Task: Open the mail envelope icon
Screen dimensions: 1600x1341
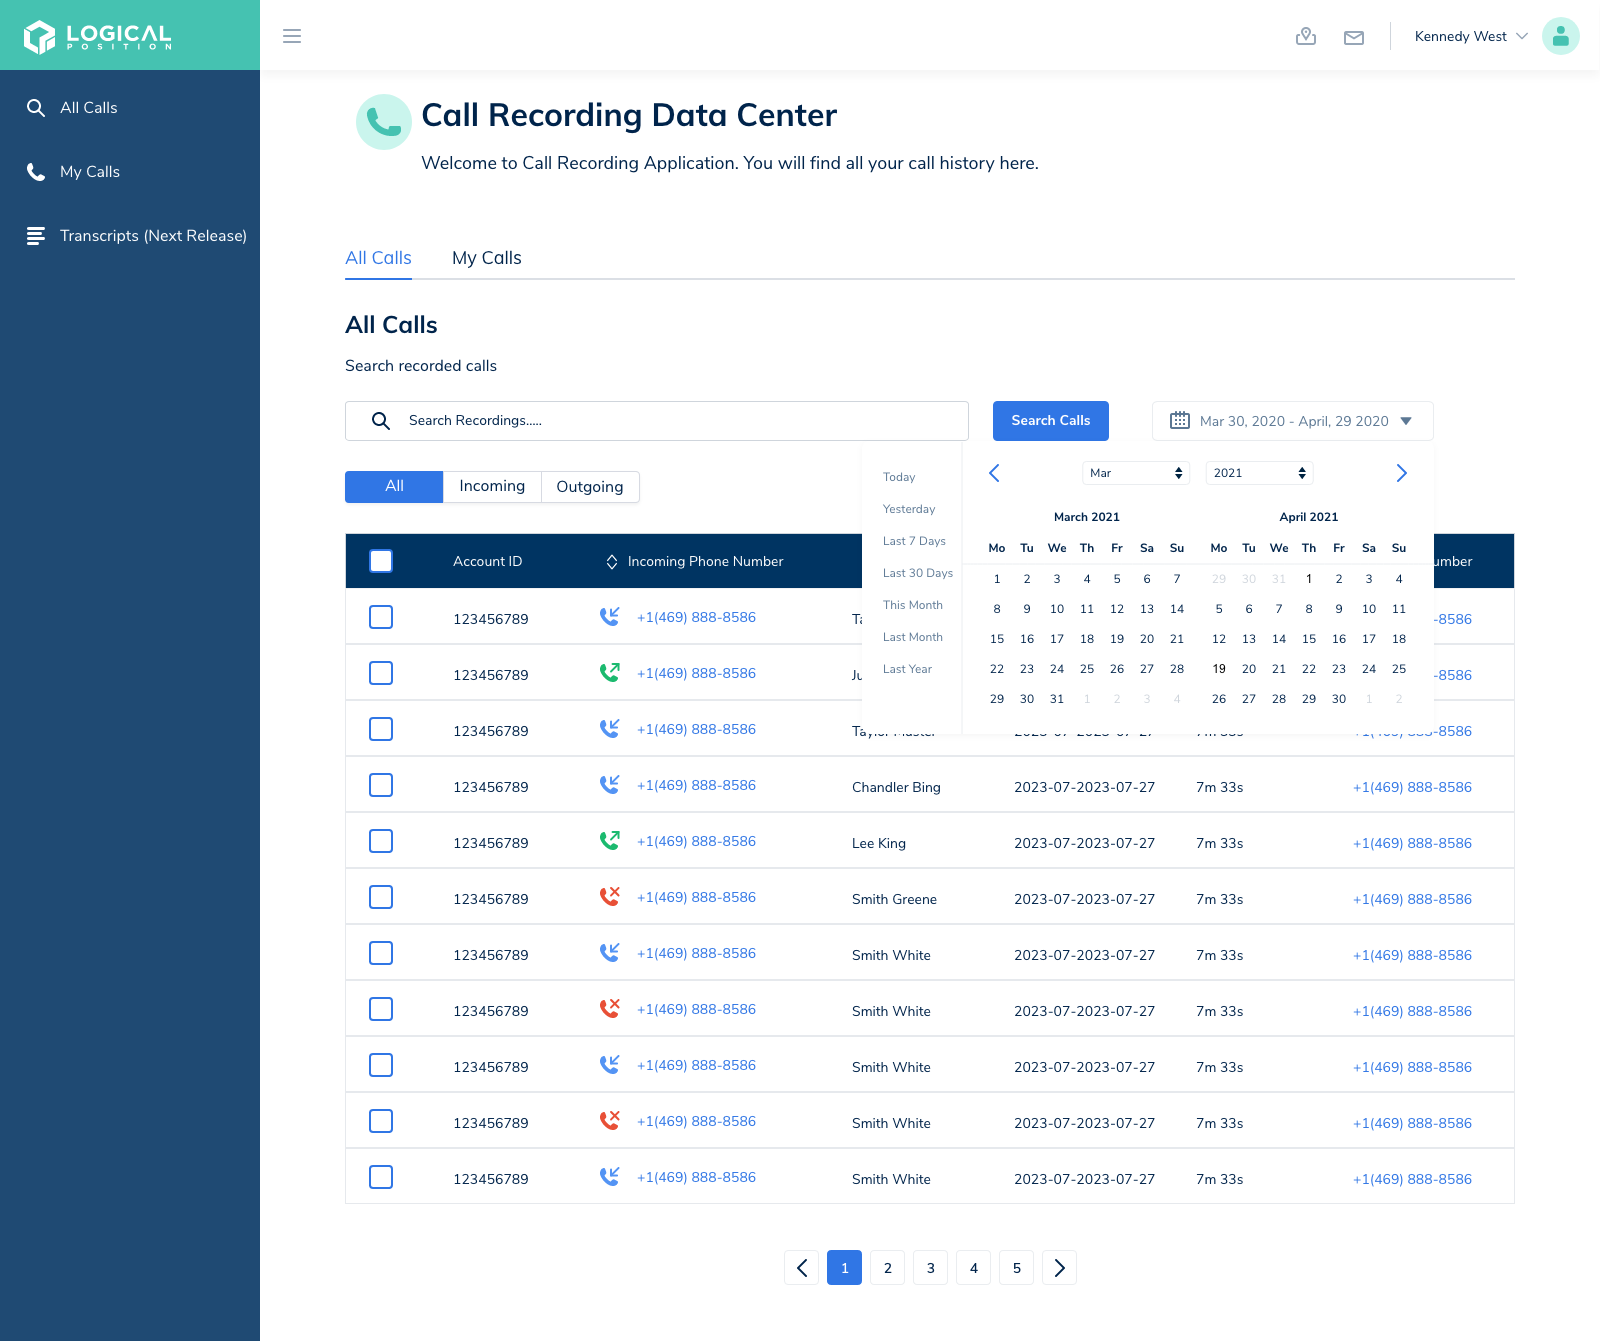Action: pos(1354,38)
